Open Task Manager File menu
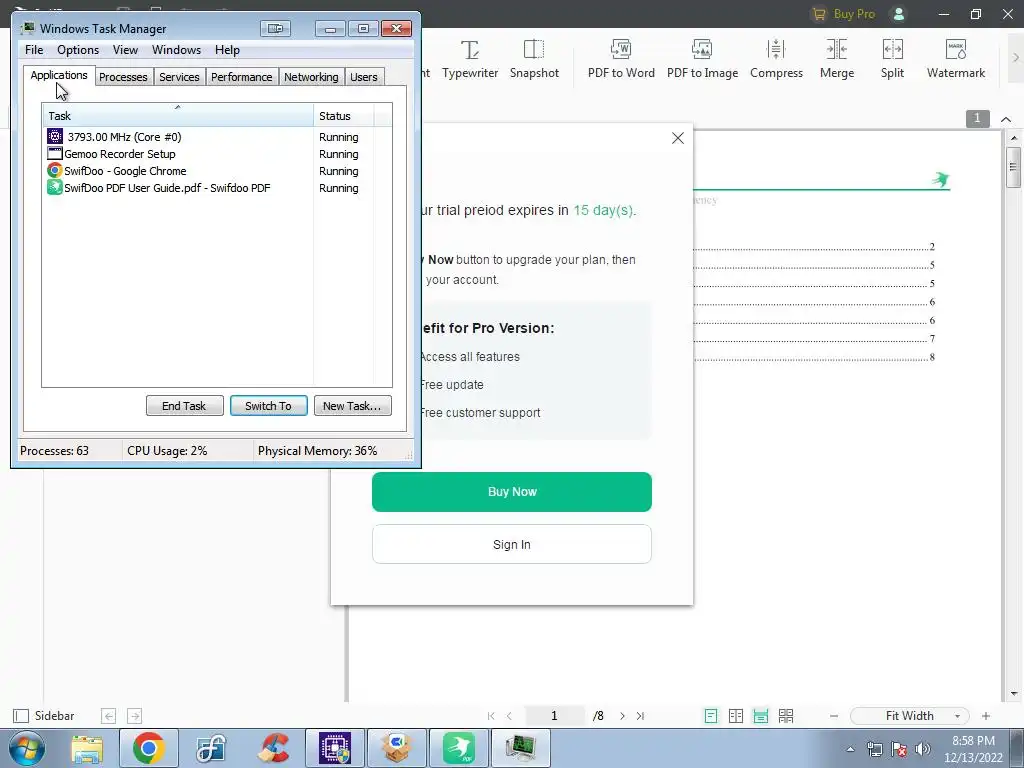 [34, 50]
